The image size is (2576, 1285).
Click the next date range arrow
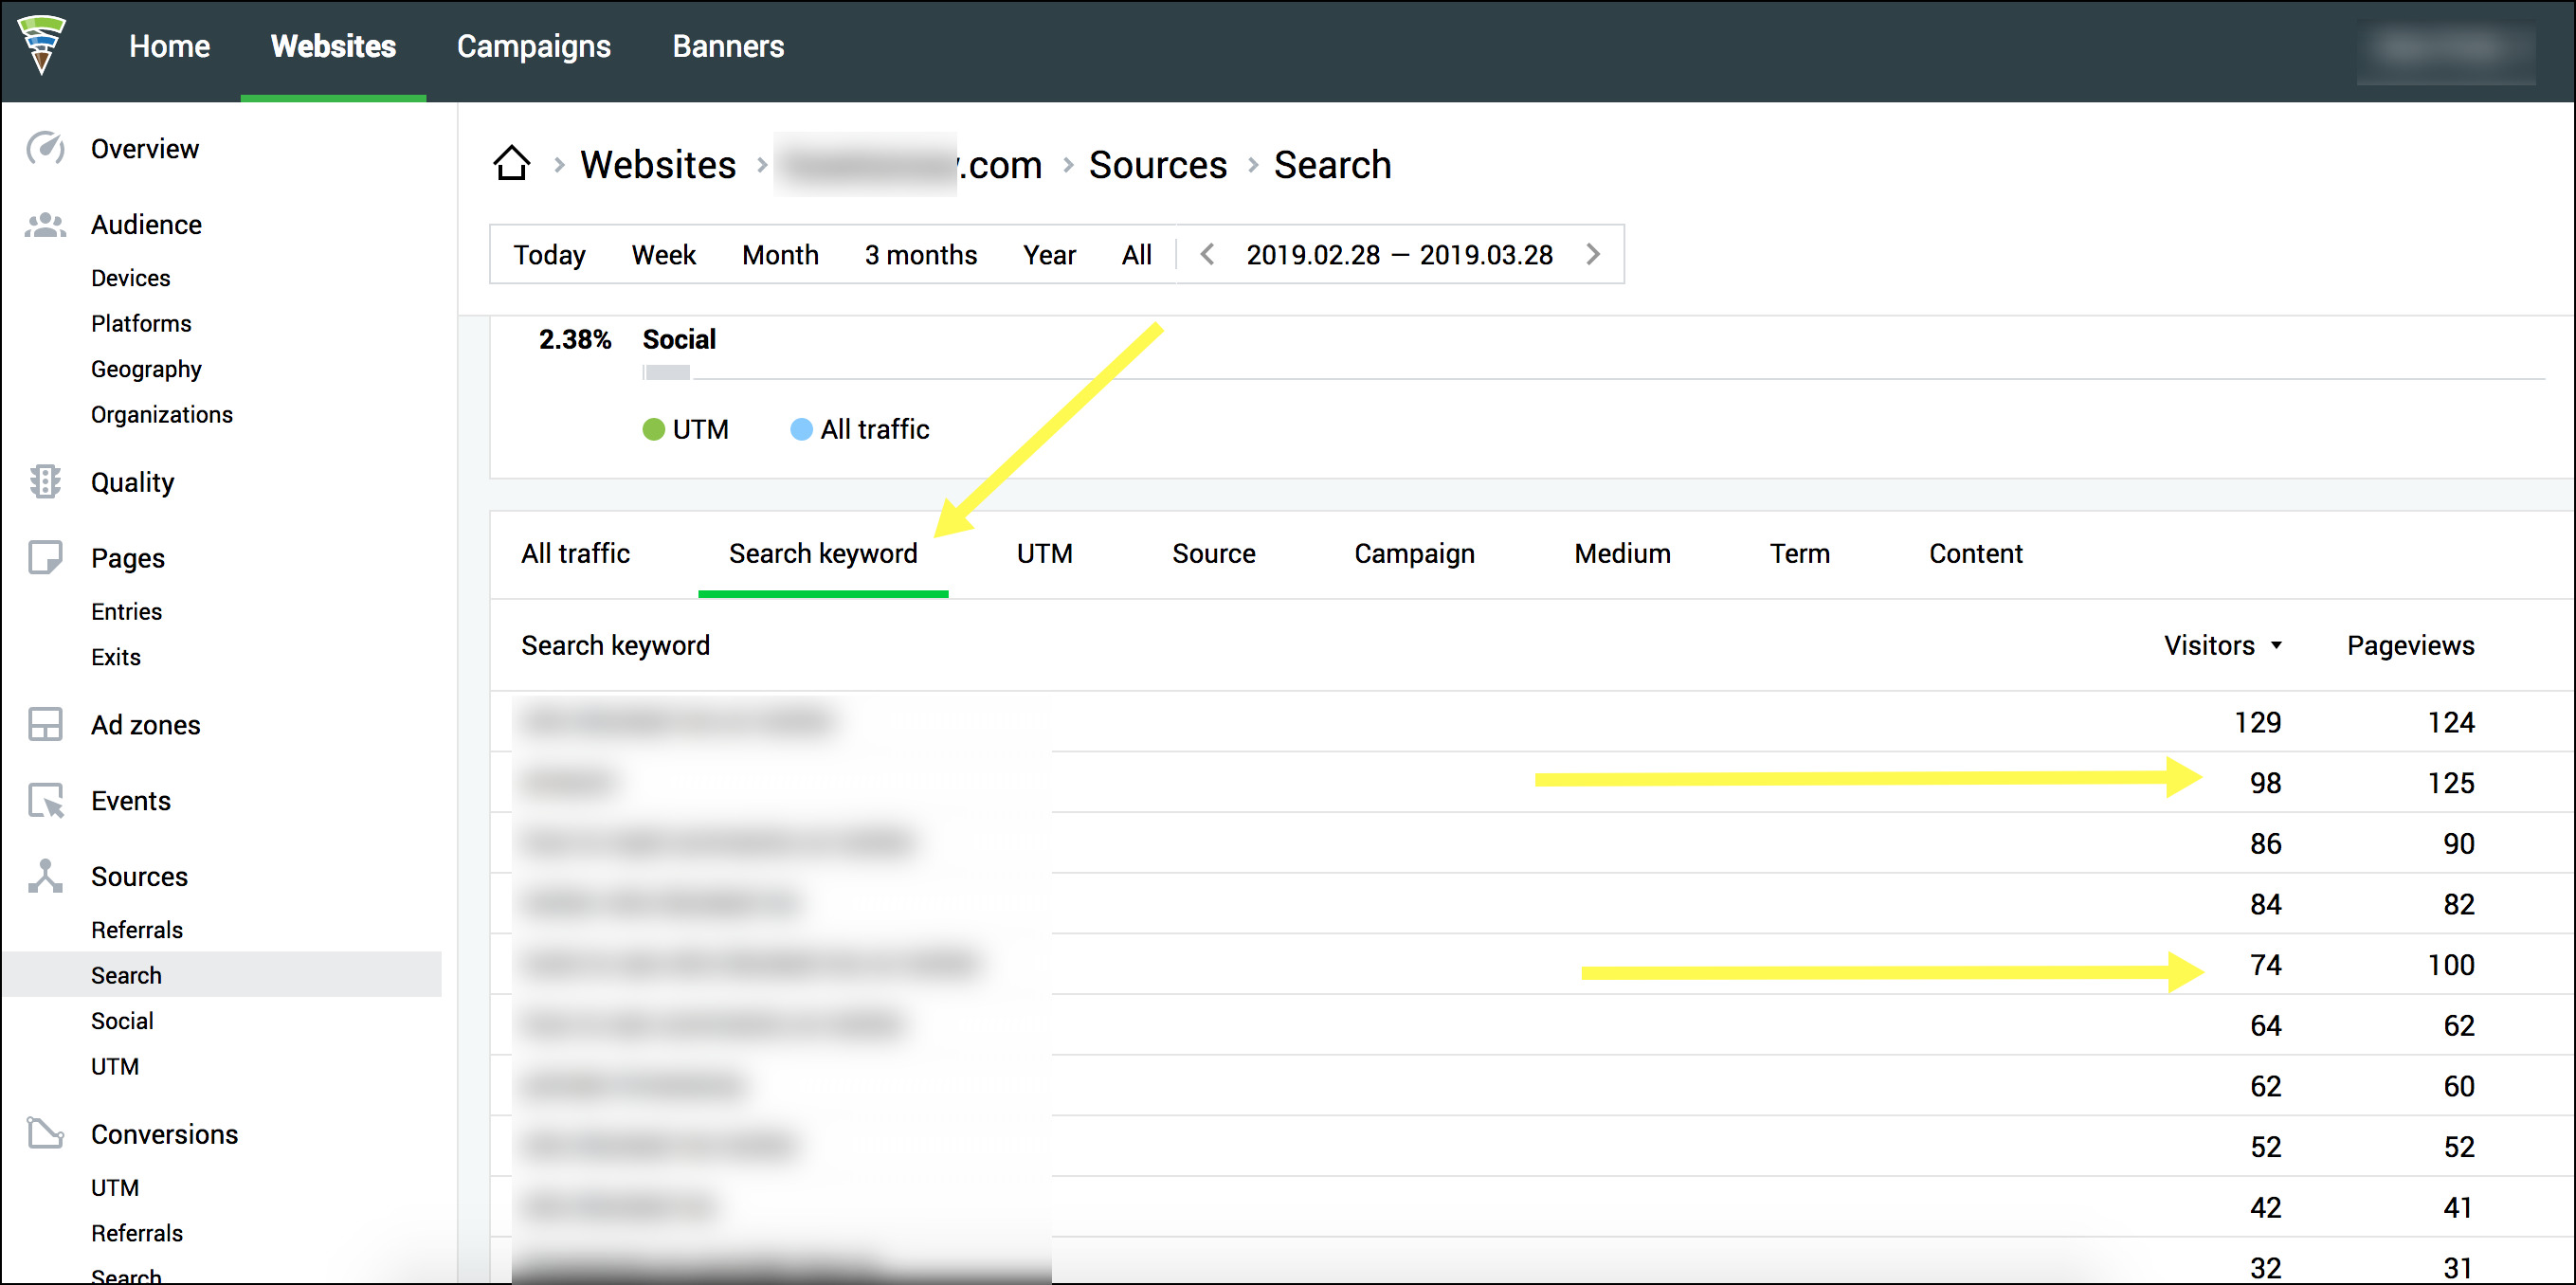1590,255
